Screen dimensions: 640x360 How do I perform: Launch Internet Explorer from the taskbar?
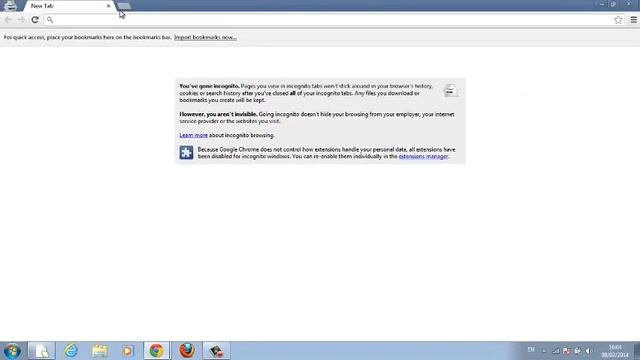71,351
